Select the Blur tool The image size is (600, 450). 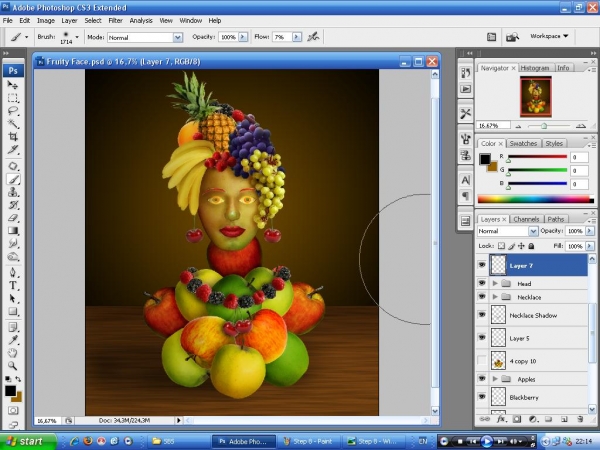[x=13, y=244]
